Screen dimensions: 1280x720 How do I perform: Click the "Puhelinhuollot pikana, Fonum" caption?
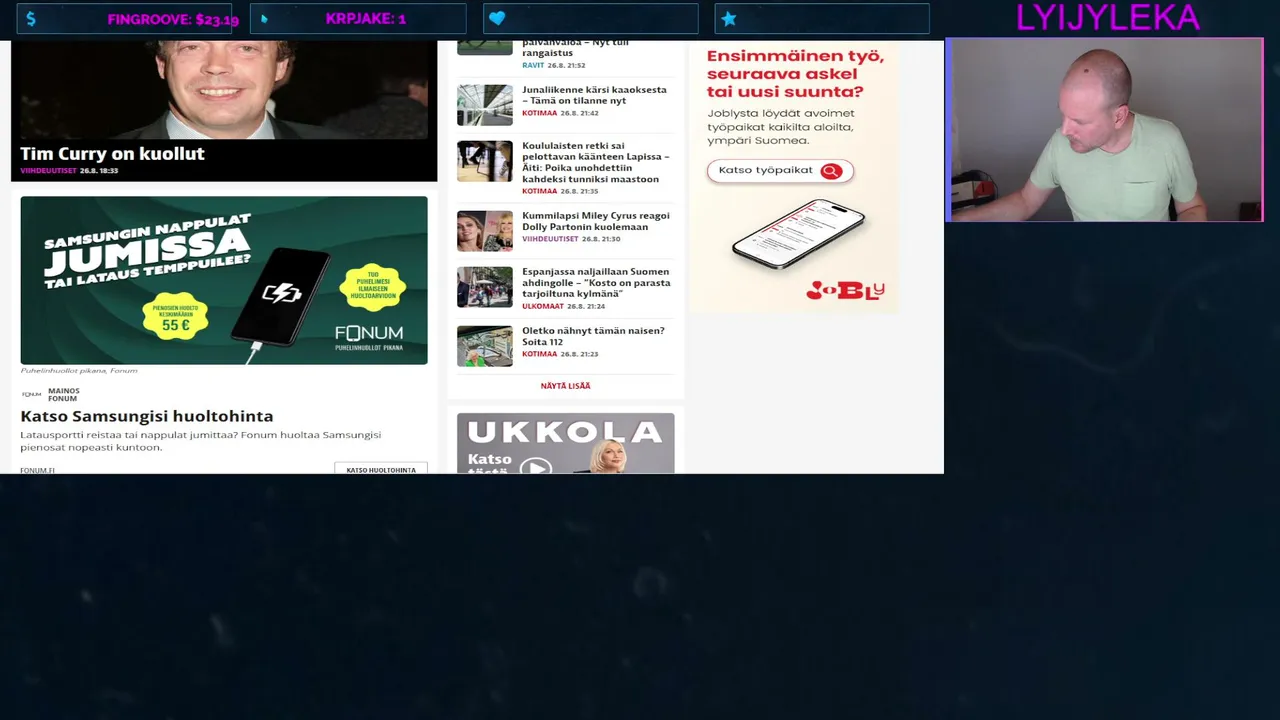click(79, 371)
